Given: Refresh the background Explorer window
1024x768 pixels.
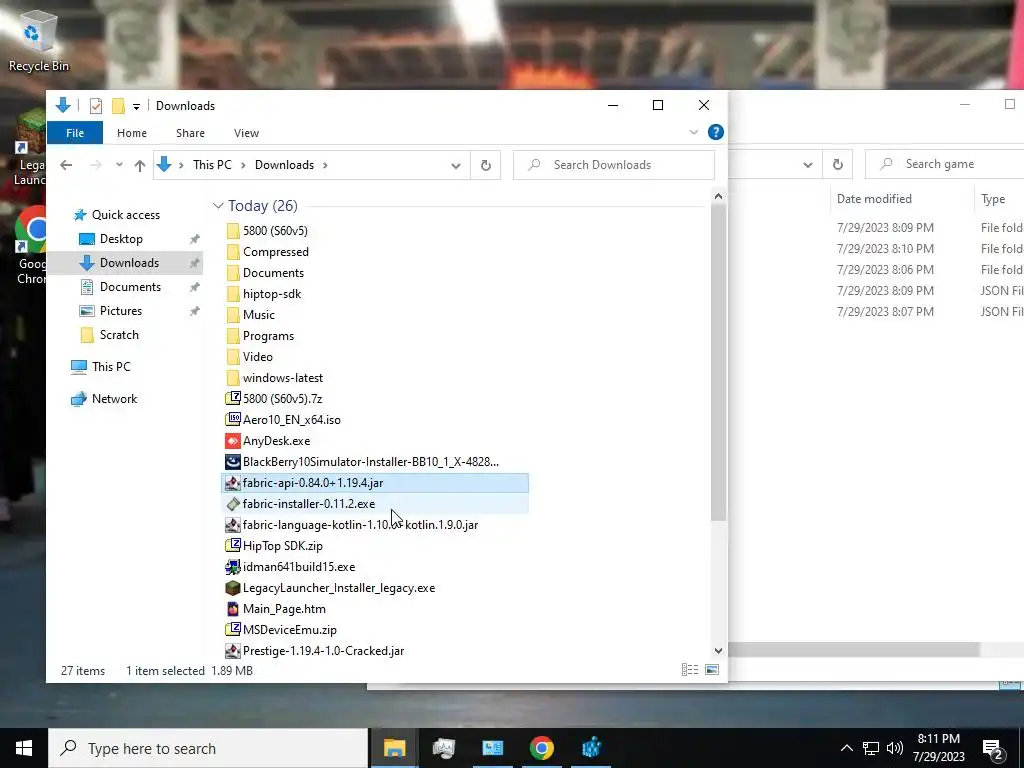Looking at the screenshot, I should [x=837, y=164].
